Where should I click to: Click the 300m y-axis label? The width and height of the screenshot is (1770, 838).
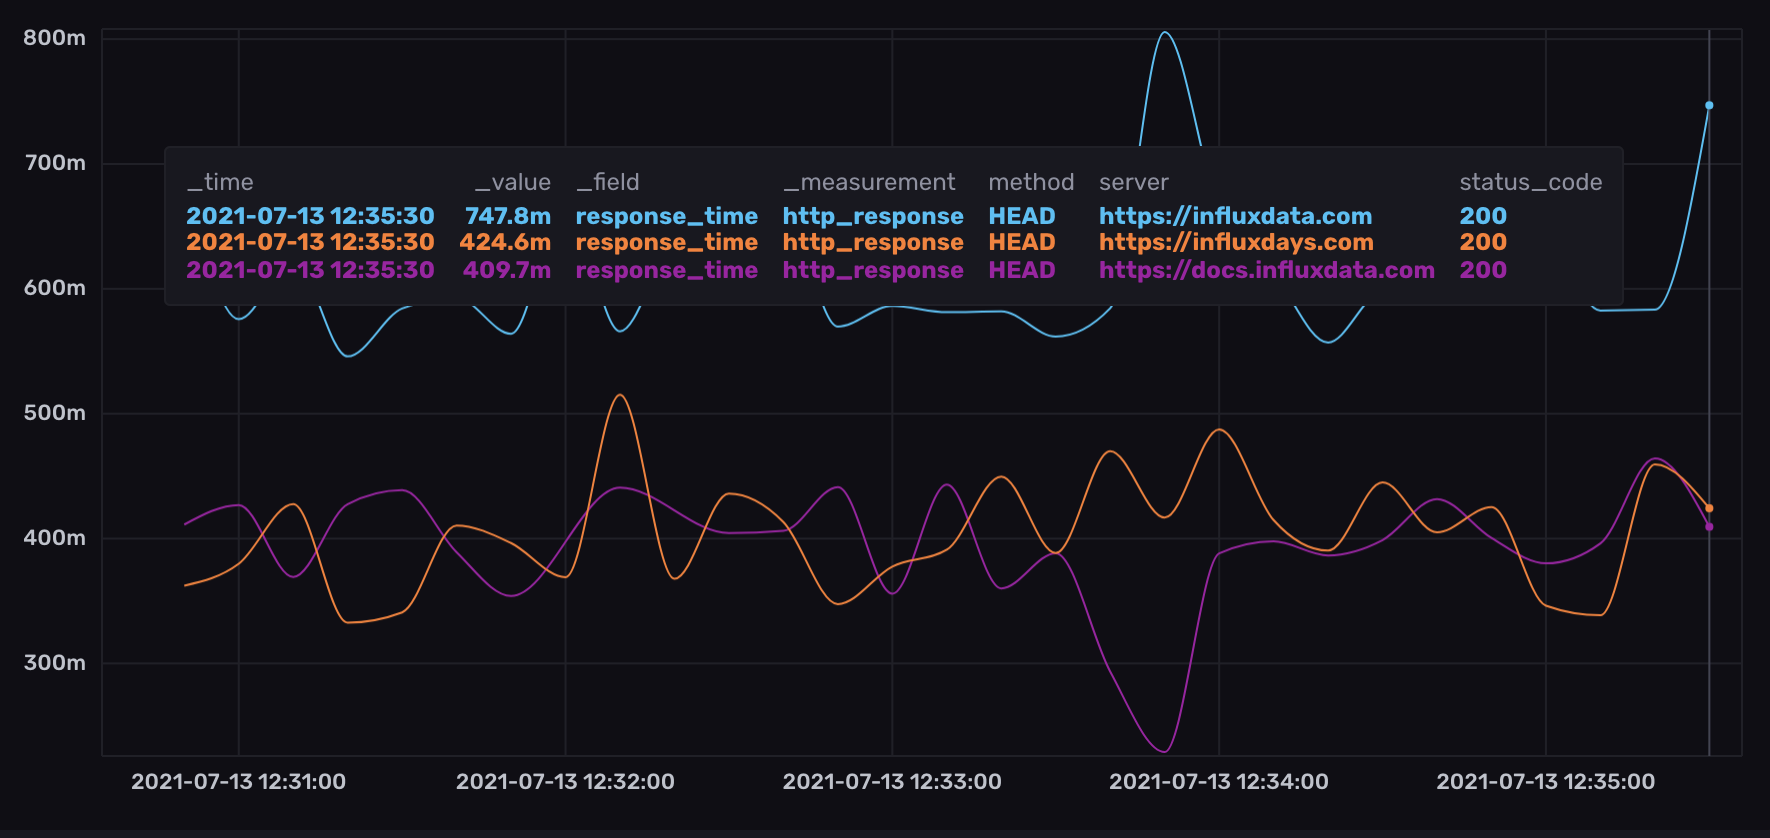(55, 663)
